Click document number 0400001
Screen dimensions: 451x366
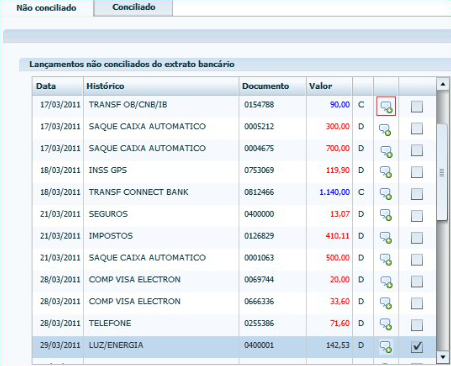click(x=259, y=345)
